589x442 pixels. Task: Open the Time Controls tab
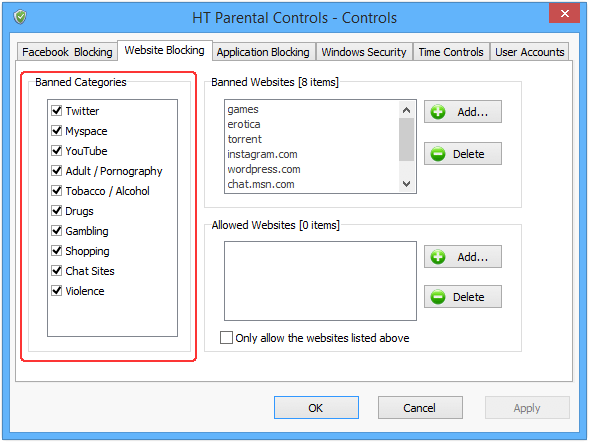pos(451,52)
